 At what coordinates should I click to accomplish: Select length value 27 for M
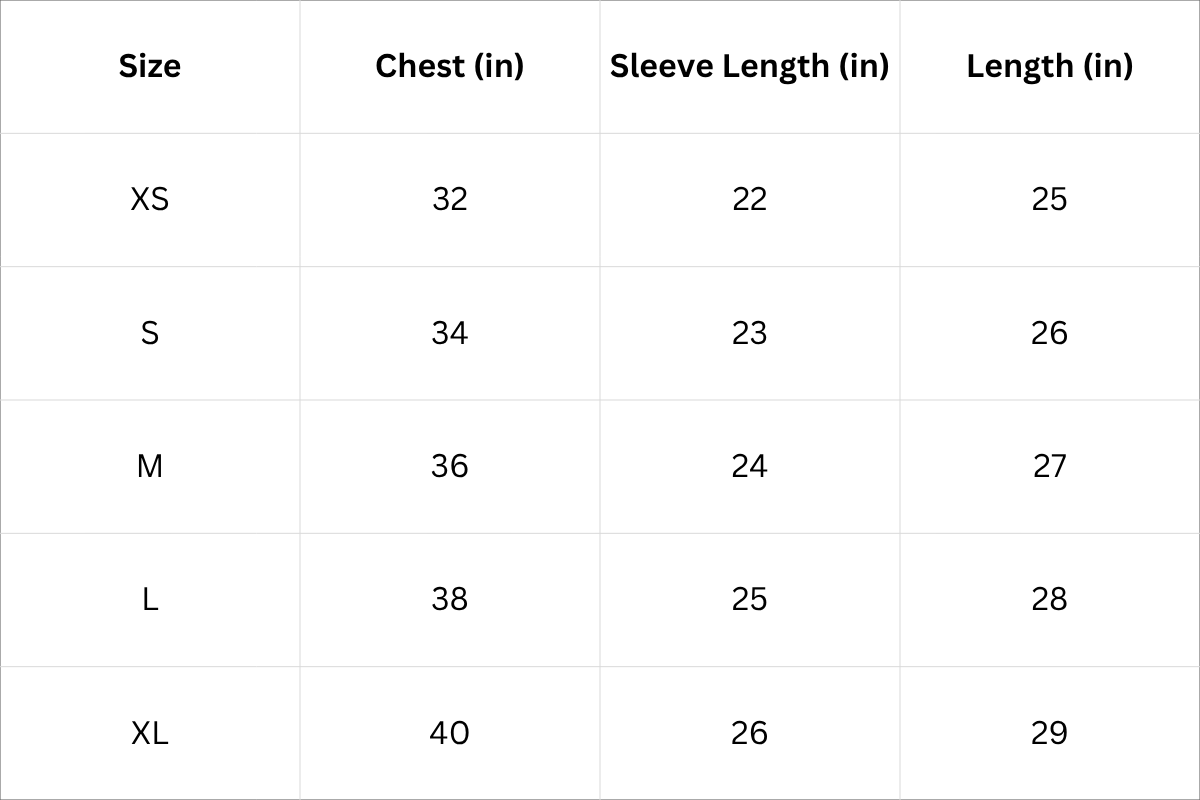[1049, 466]
